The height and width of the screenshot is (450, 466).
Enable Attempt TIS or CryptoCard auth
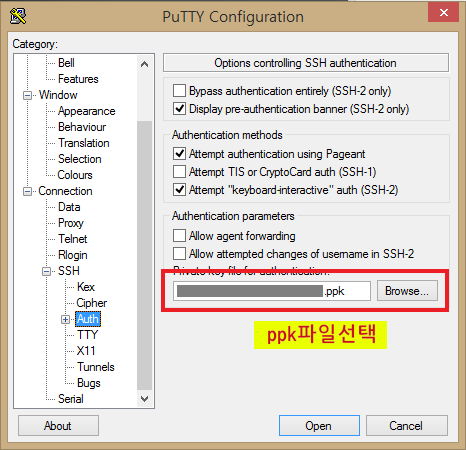coord(179,172)
